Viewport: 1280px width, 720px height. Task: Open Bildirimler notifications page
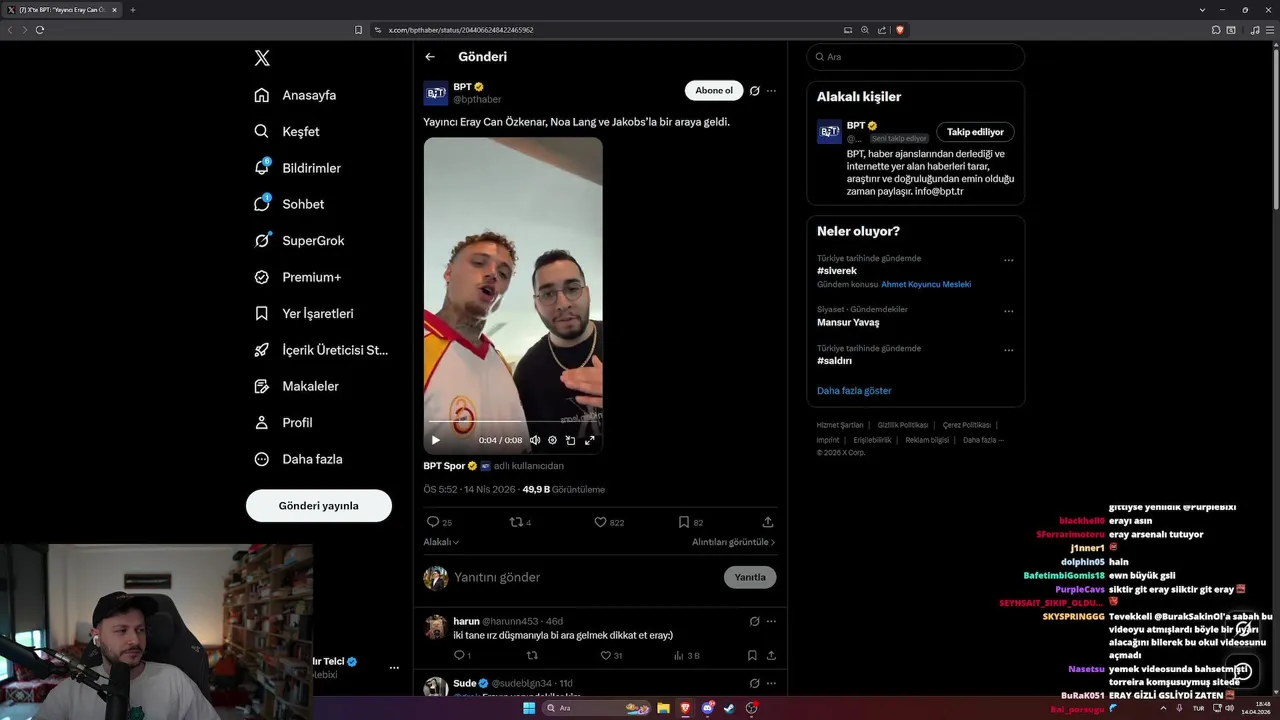click(297, 168)
